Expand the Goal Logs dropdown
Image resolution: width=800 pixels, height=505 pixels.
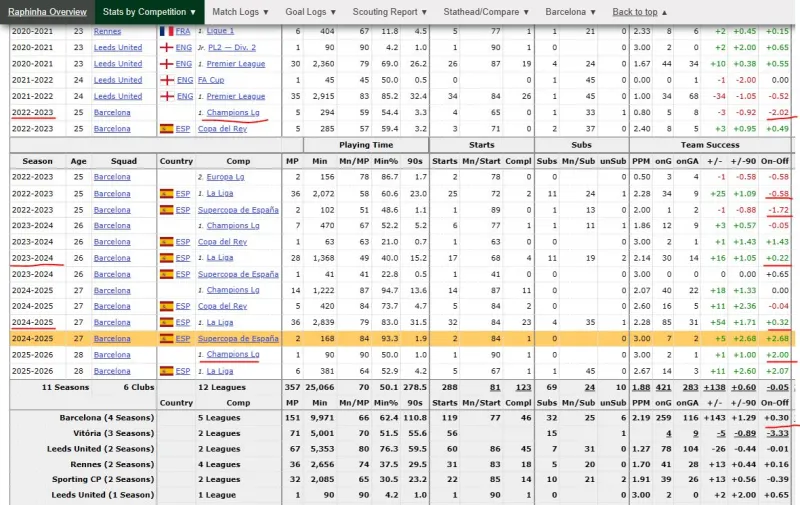click(x=312, y=12)
